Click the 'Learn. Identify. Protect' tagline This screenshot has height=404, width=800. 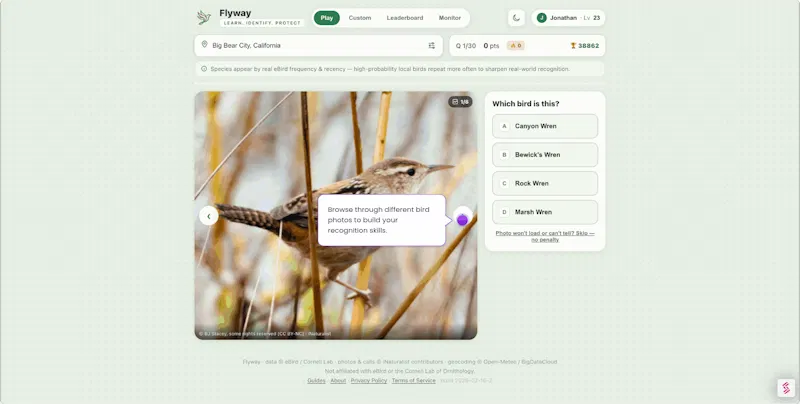coord(262,23)
